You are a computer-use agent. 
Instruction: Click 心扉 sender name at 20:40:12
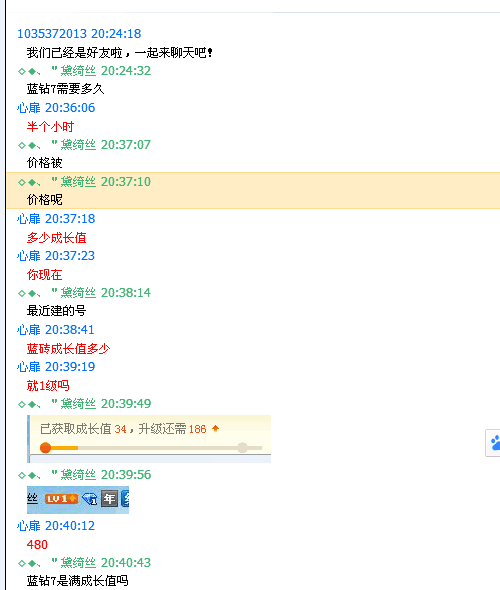click(29, 526)
